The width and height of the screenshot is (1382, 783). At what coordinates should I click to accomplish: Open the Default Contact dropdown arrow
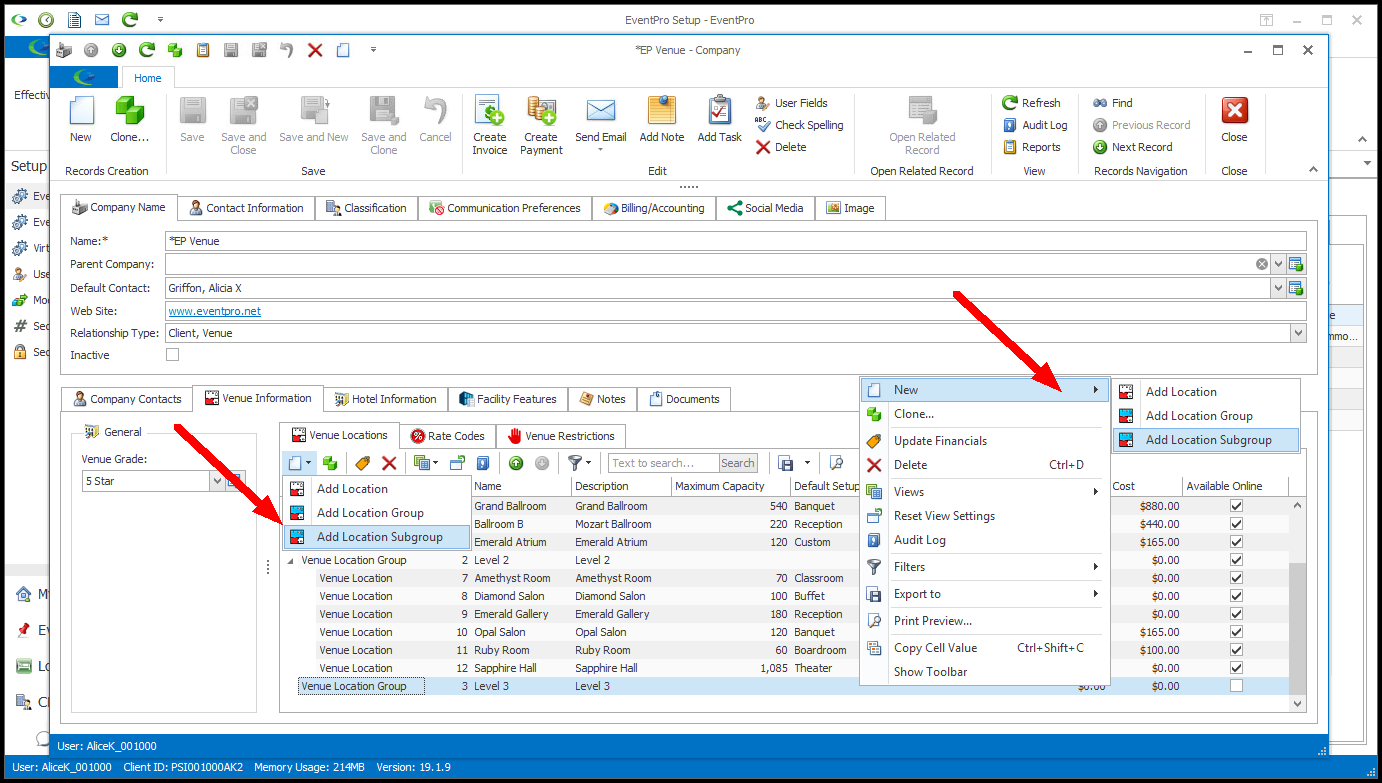(x=1278, y=288)
